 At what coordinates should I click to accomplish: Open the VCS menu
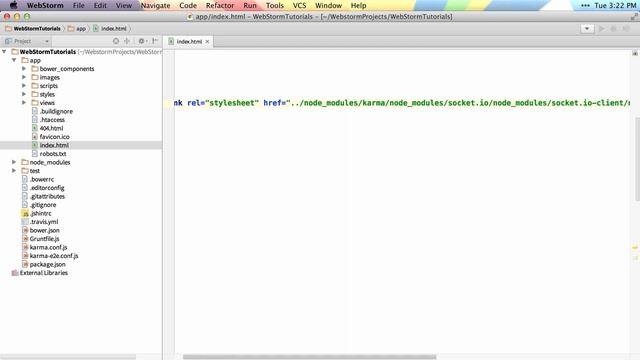click(299, 5)
